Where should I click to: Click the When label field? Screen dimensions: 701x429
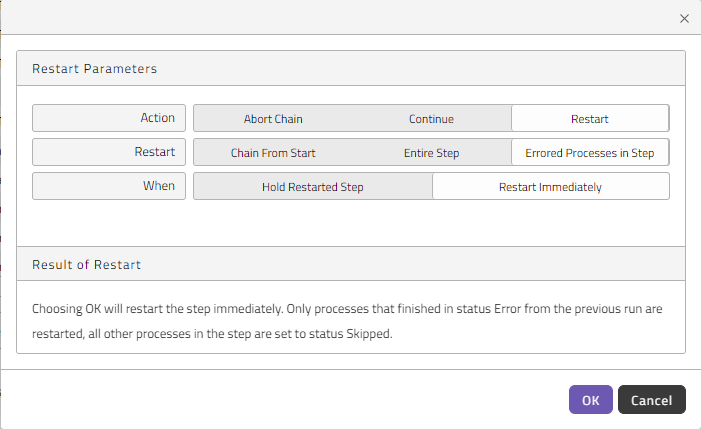(x=109, y=186)
